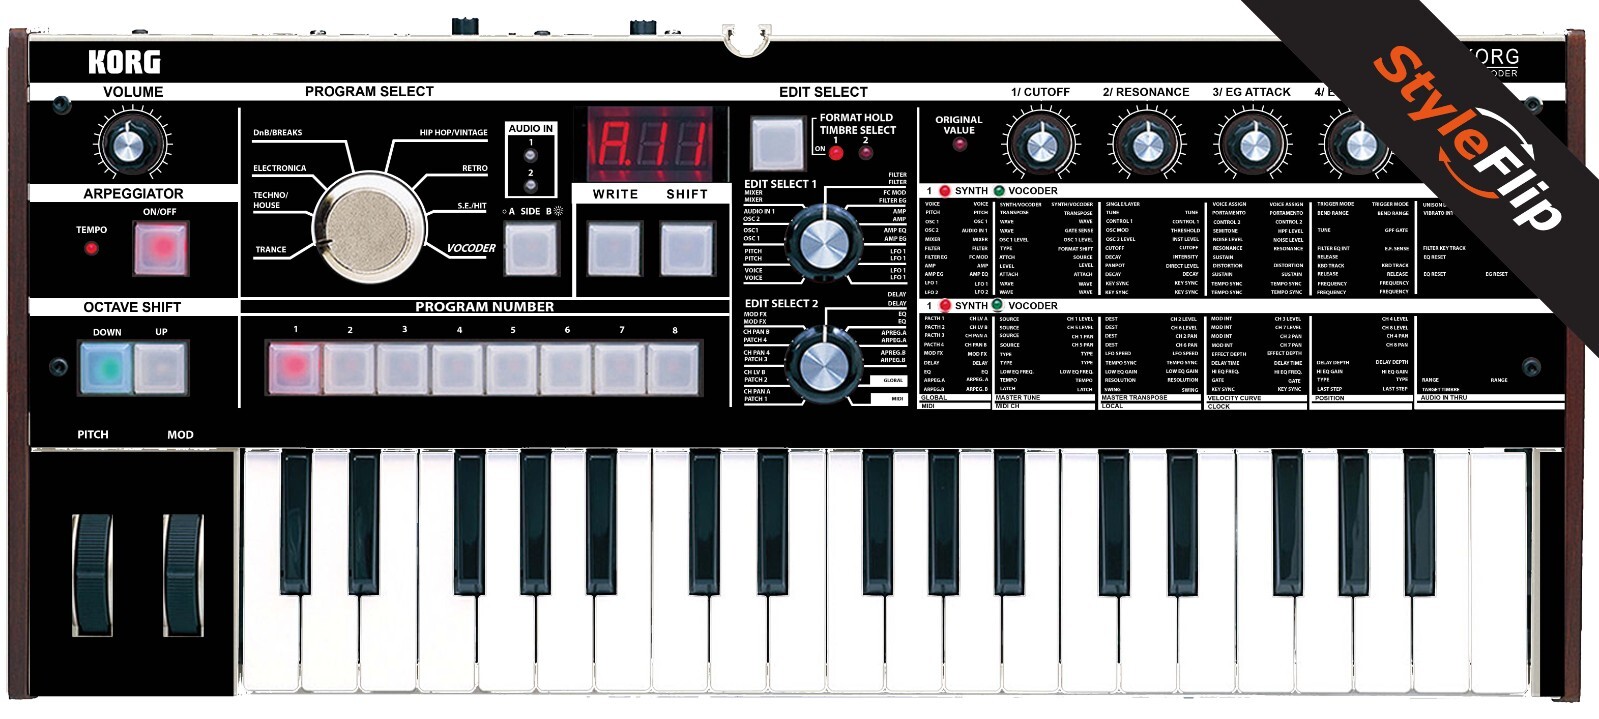Select Program Number button 6

(x=566, y=369)
